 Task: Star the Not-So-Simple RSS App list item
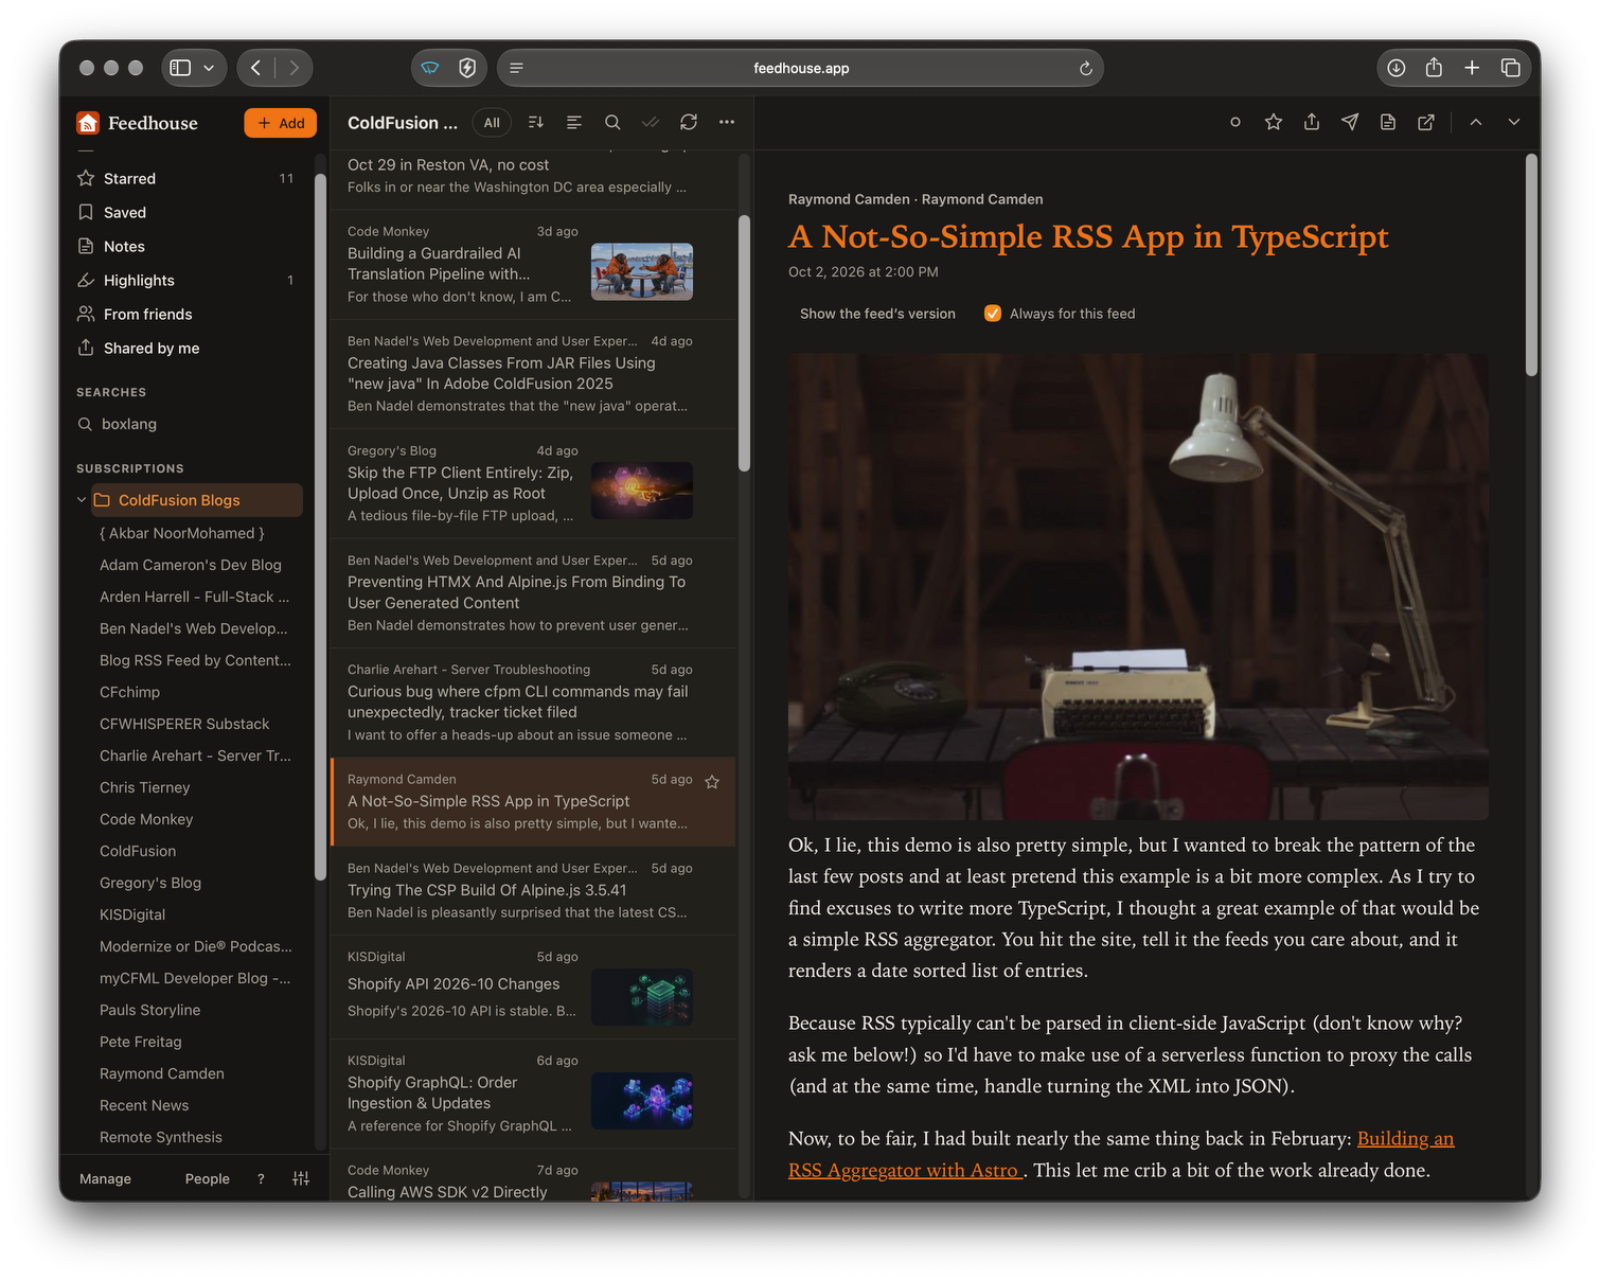pos(712,782)
